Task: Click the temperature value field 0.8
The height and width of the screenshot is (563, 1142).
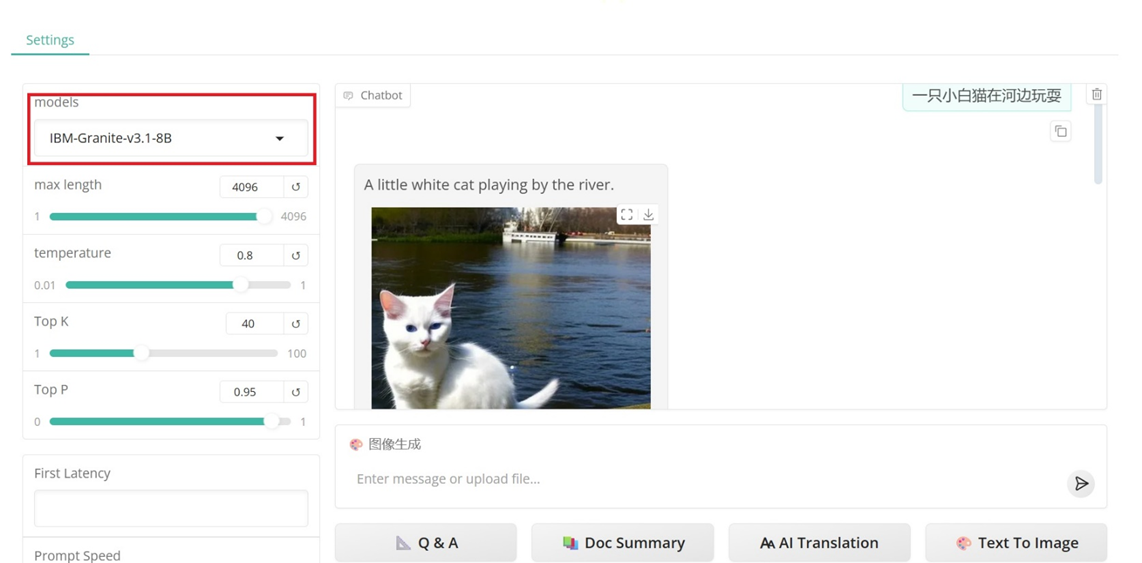Action: 251,256
